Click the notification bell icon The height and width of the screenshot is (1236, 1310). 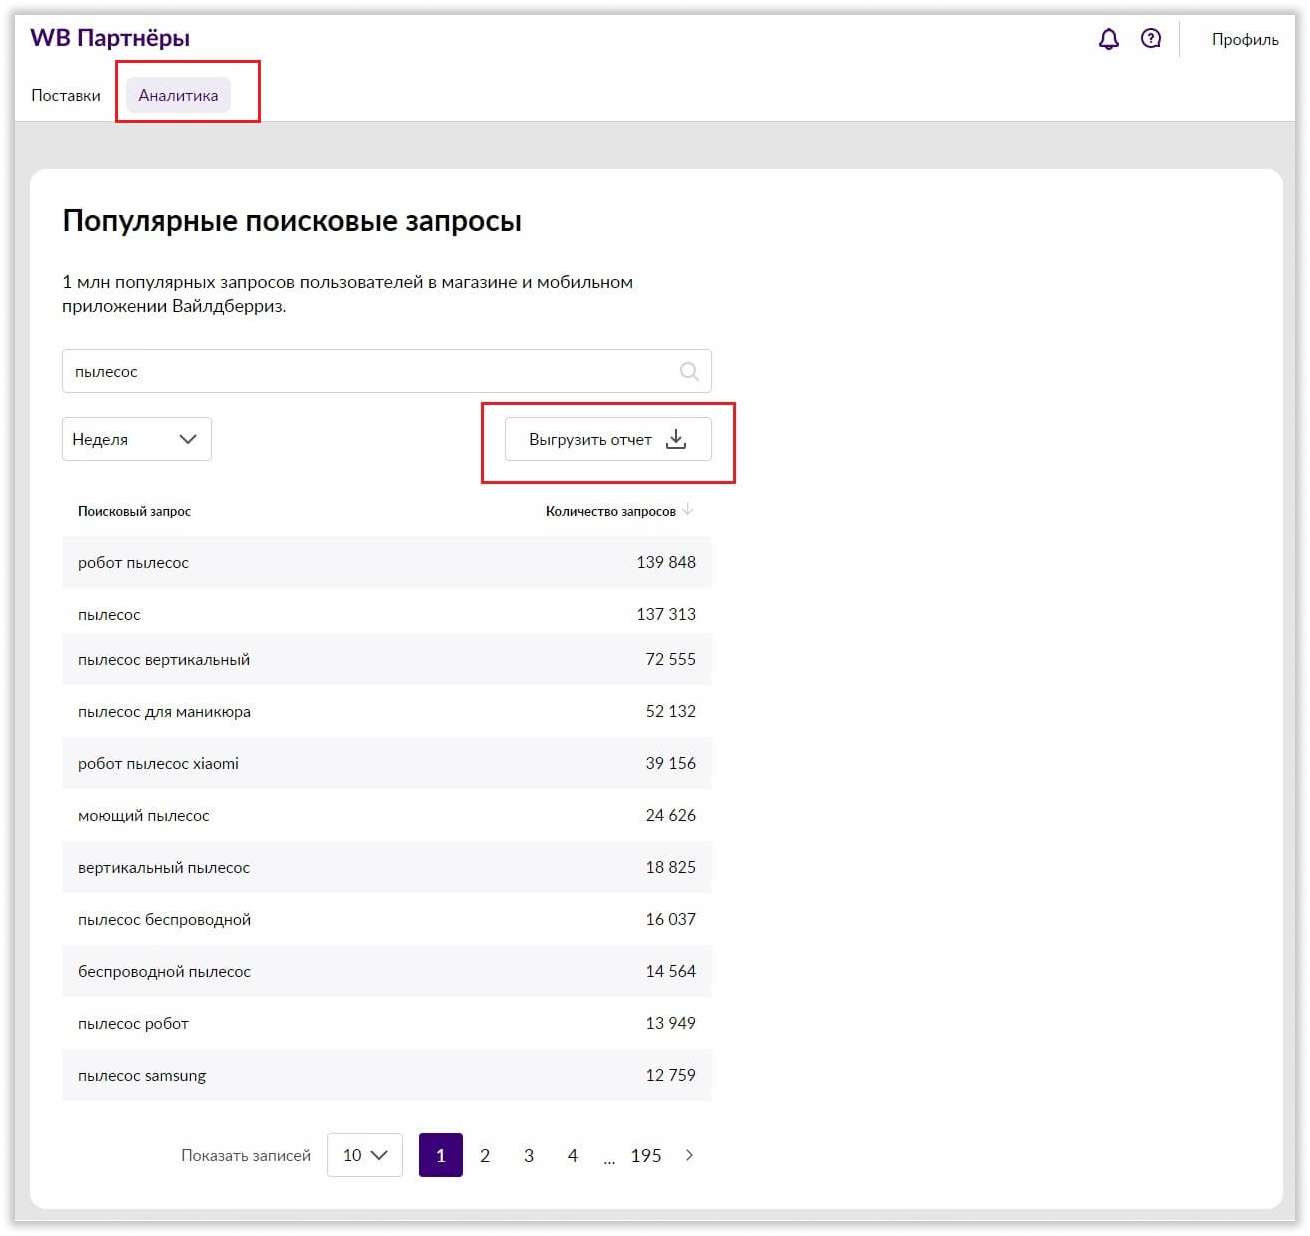(1108, 39)
